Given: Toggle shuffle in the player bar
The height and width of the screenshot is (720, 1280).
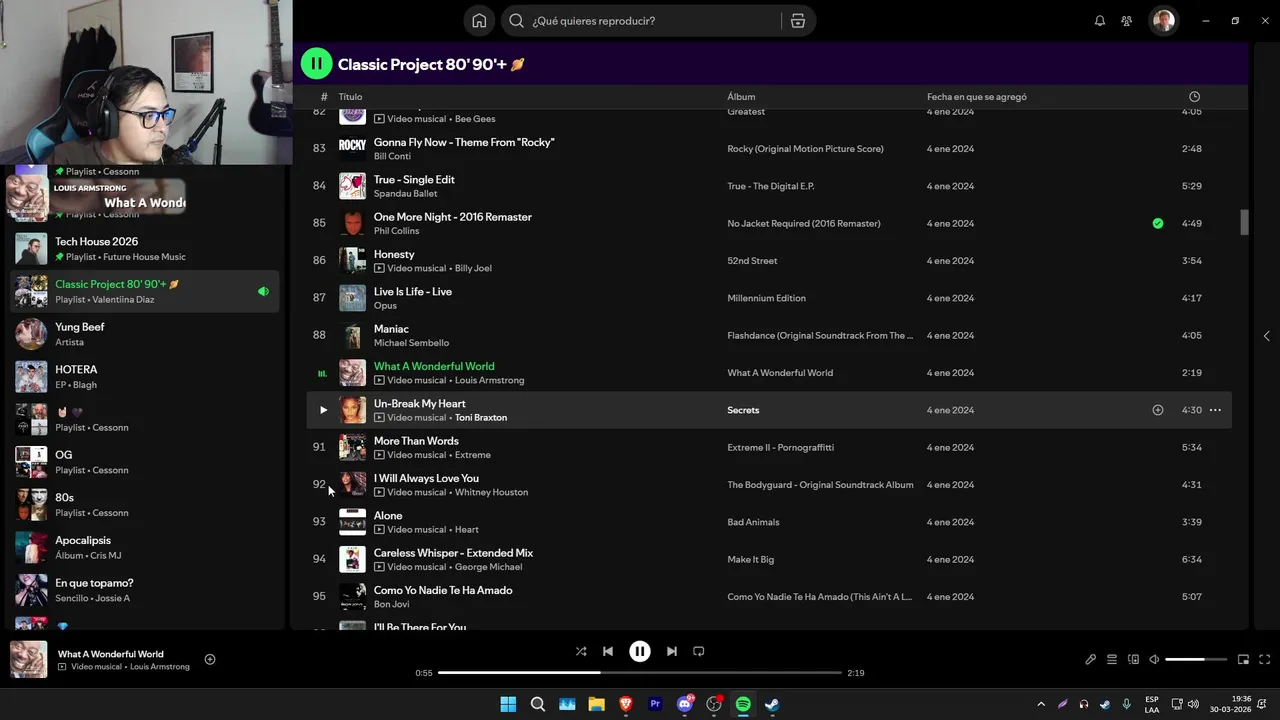Looking at the screenshot, I should click(x=581, y=651).
